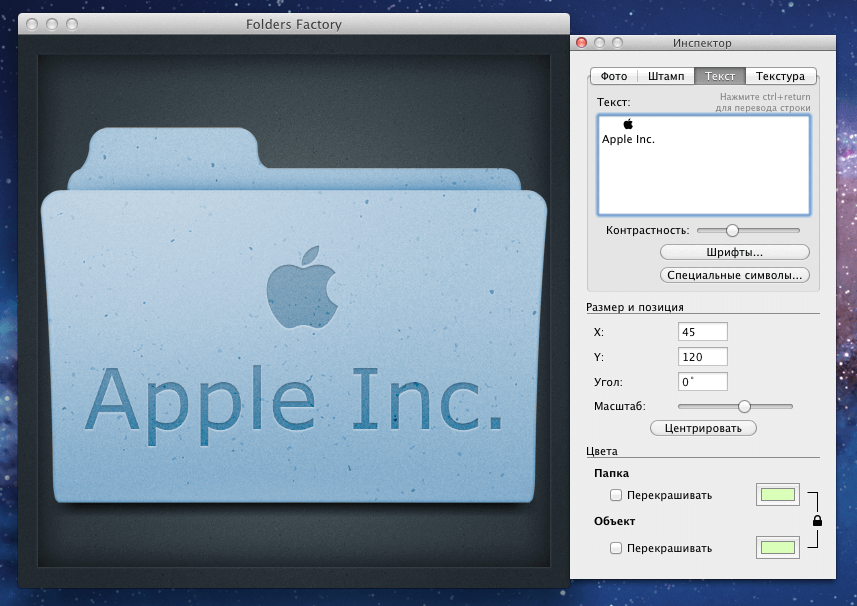
Task: Open the Объект color swatch
Action: (777, 547)
